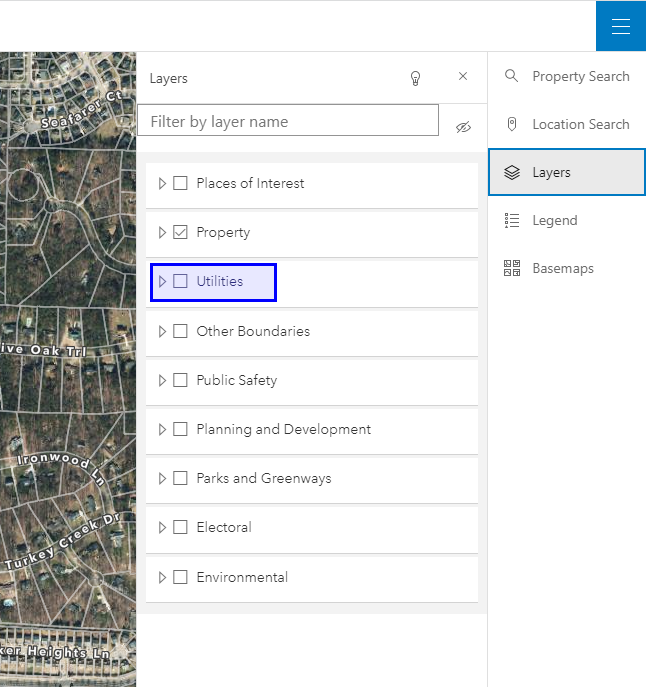The height and width of the screenshot is (687, 646).
Task: Click the Location Search pin icon
Action: pyautogui.click(x=511, y=124)
